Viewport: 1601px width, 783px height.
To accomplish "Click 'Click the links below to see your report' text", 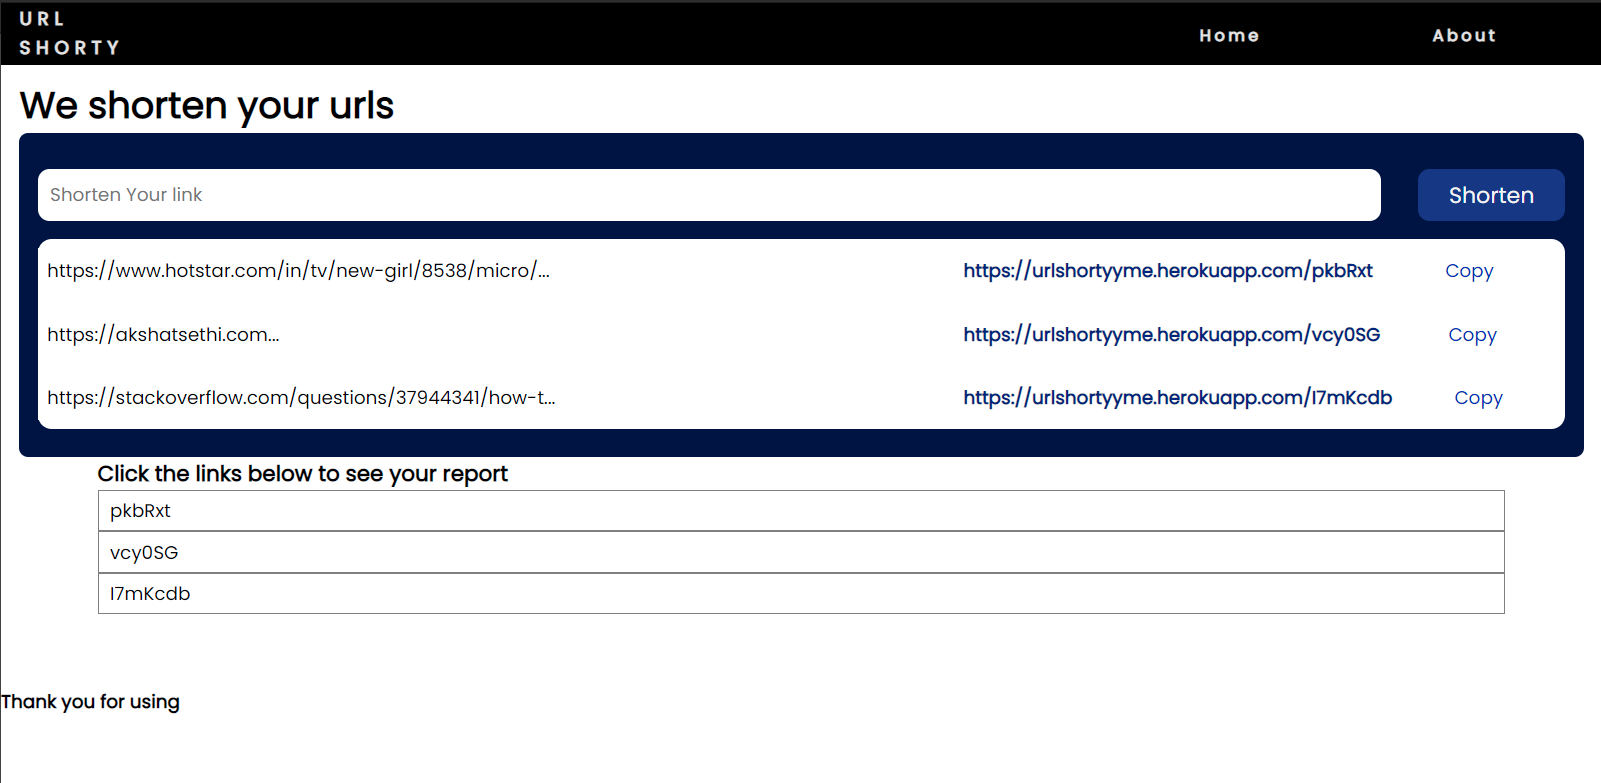I will pos(302,474).
